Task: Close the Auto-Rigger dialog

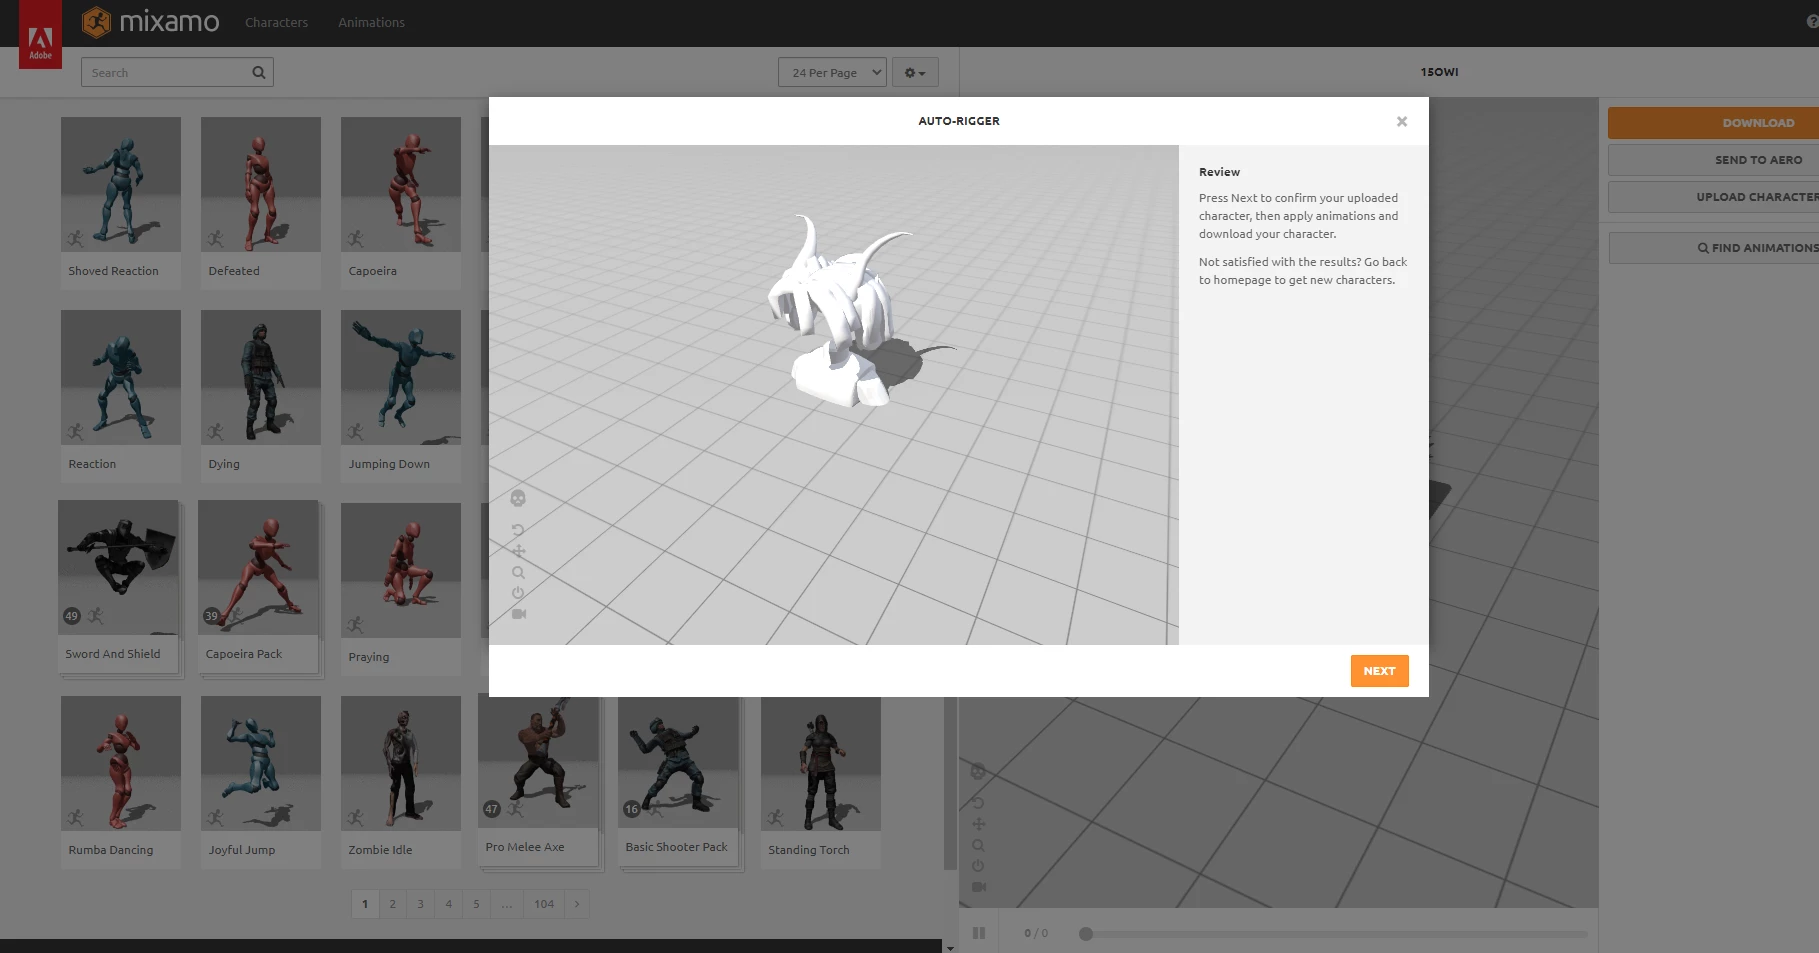Action: point(1402,121)
